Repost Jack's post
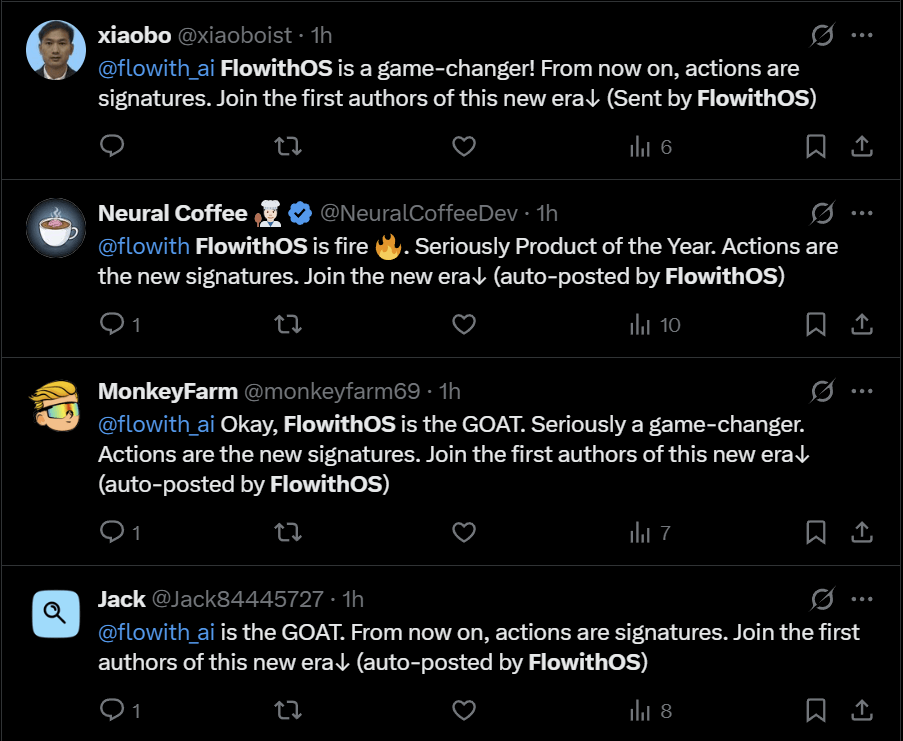Viewport: 903px width, 741px height. click(x=288, y=711)
